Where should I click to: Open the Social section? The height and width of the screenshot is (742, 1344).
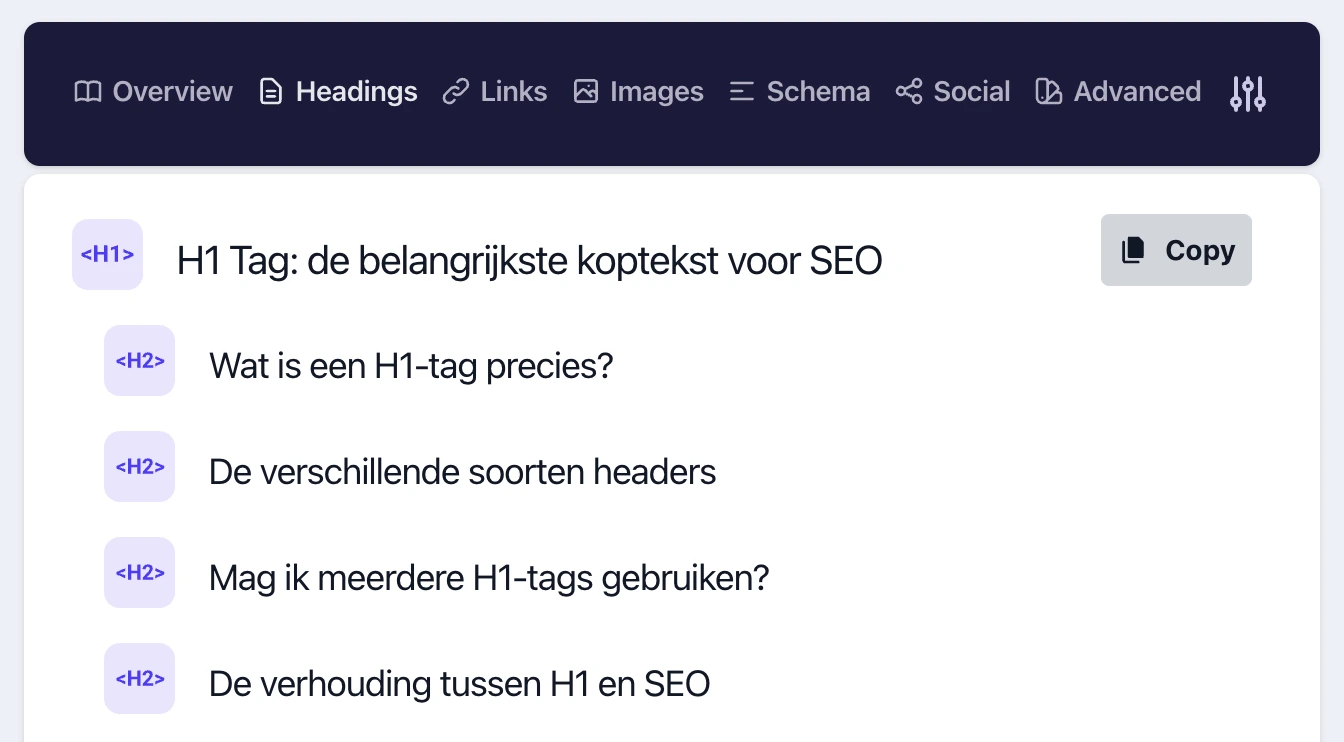click(x=970, y=91)
